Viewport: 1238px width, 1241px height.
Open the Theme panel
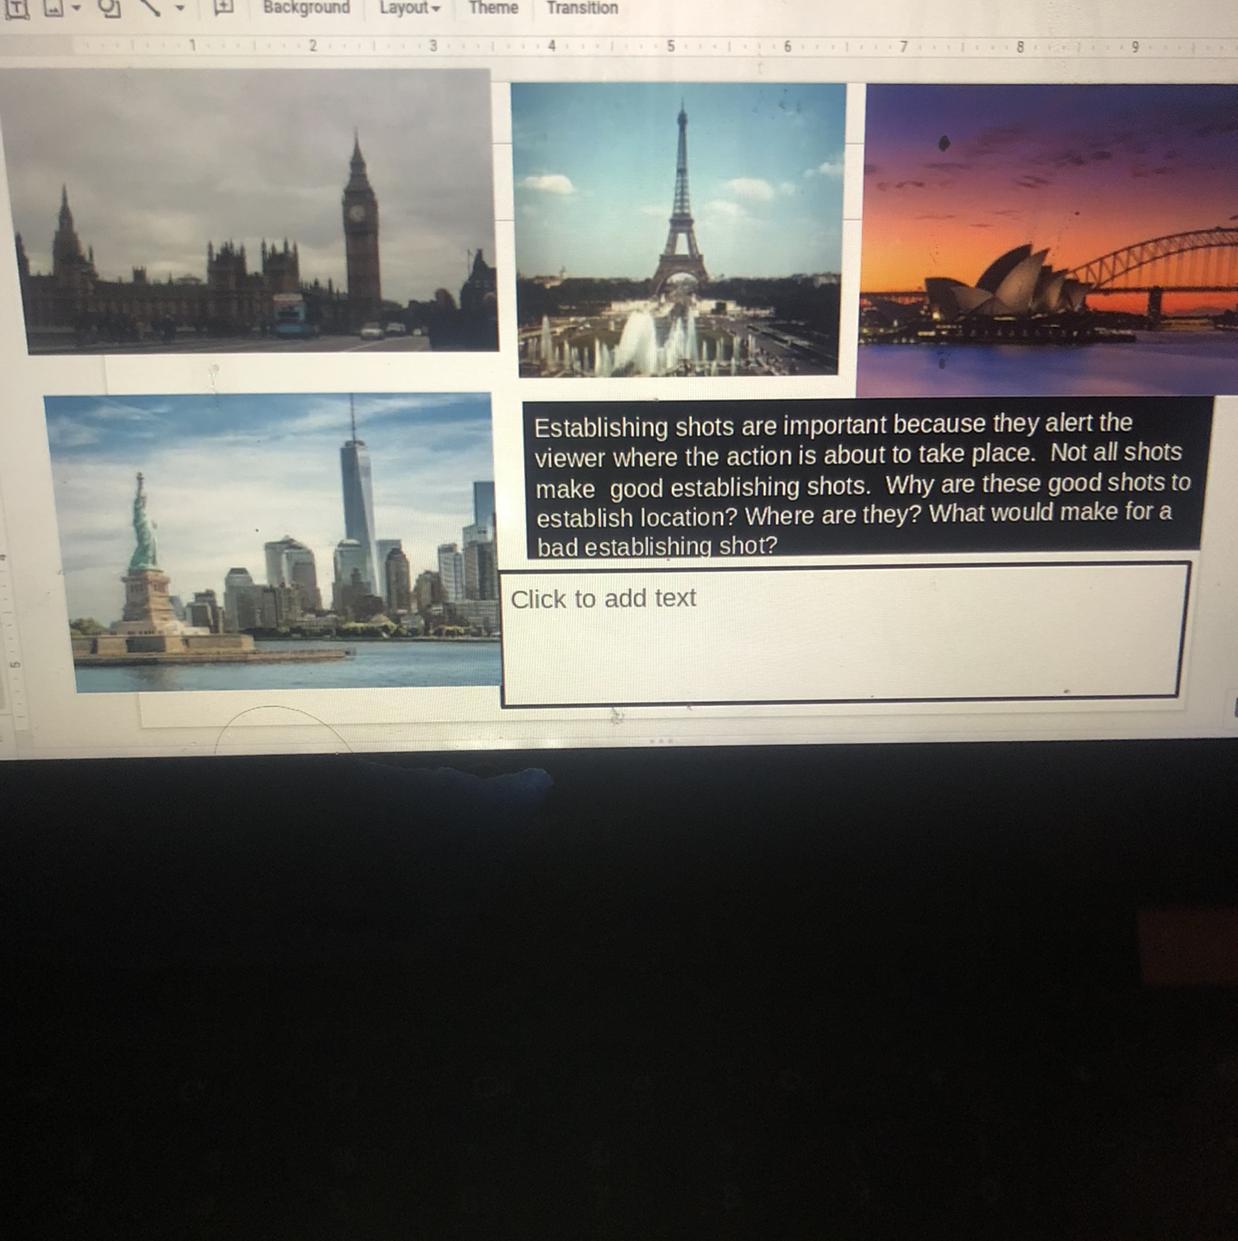tap(493, 8)
